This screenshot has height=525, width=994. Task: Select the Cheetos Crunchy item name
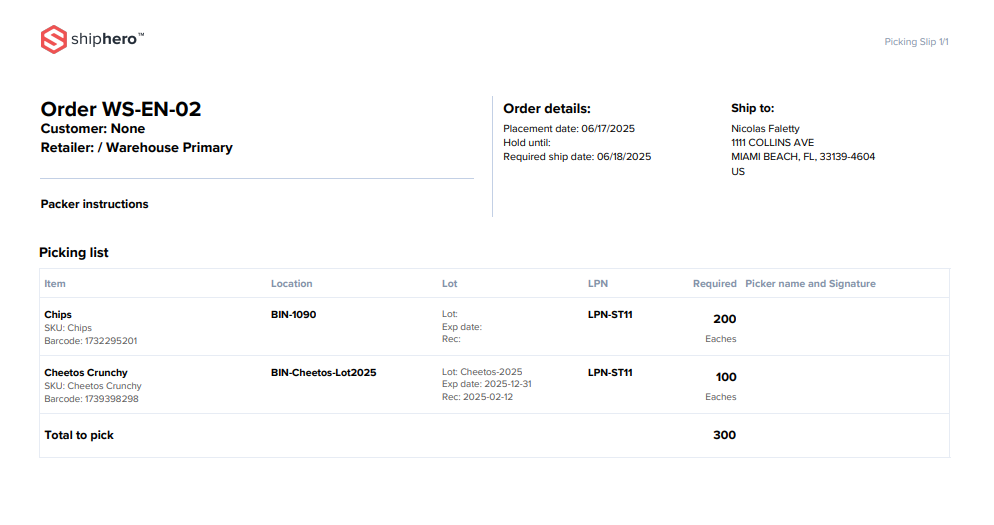click(87, 373)
